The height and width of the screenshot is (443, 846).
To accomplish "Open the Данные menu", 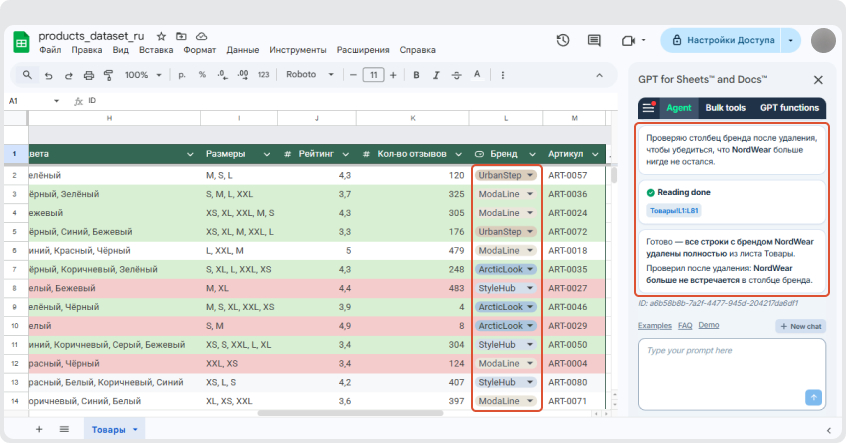I will [242, 49].
